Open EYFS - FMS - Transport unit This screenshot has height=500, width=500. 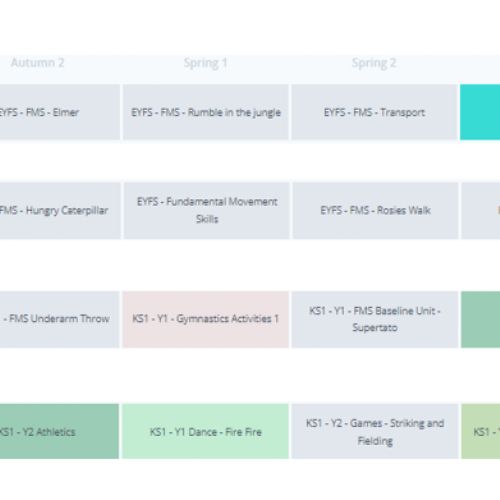(374, 112)
